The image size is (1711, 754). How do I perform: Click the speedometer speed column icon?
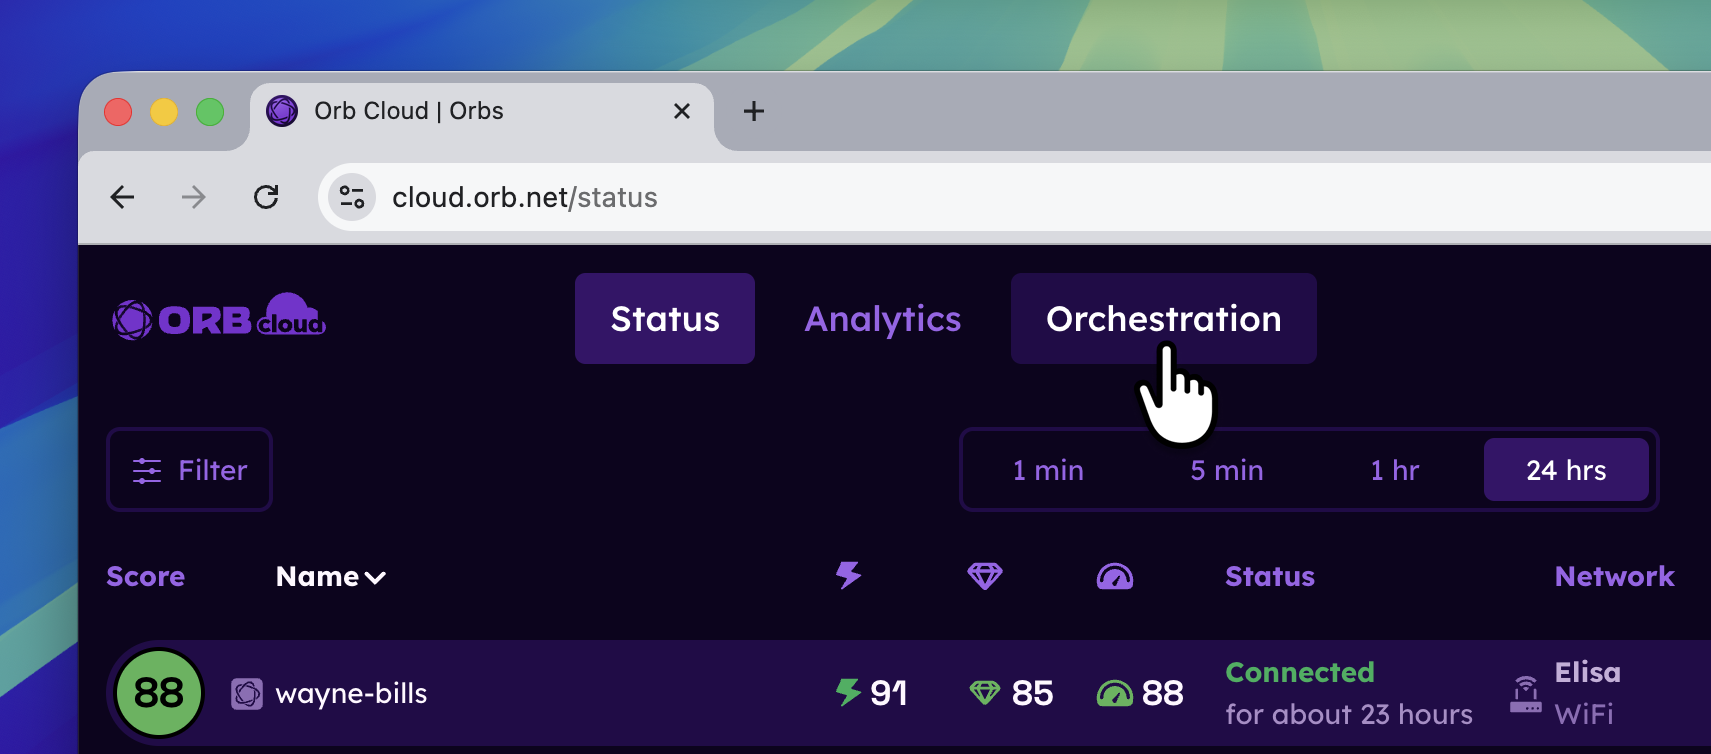[1114, 576]
